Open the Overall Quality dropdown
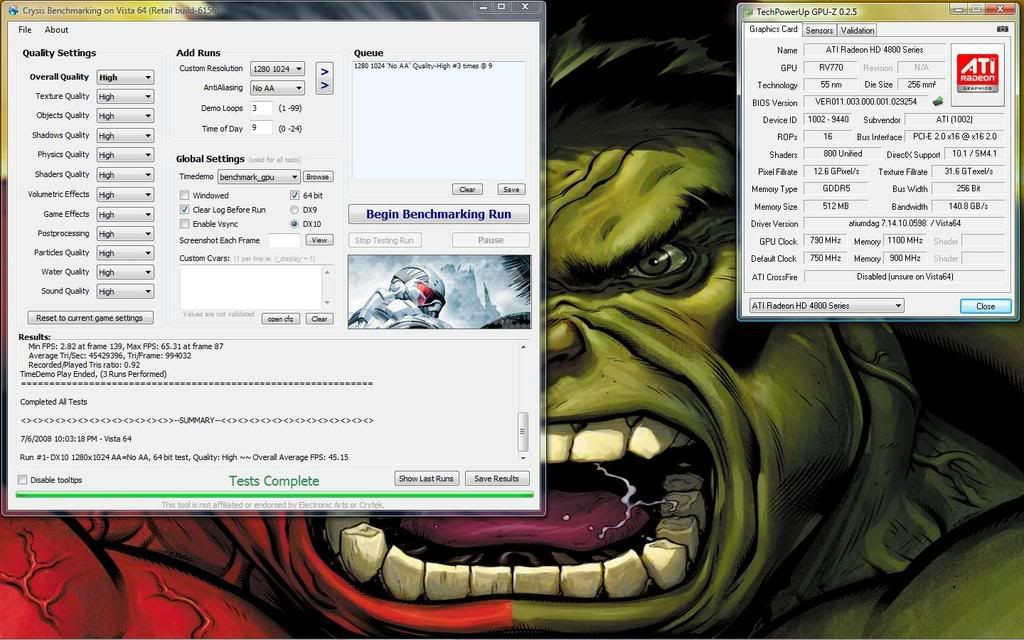This screenshot has width=1024, height=640. (x=125, y=77)
